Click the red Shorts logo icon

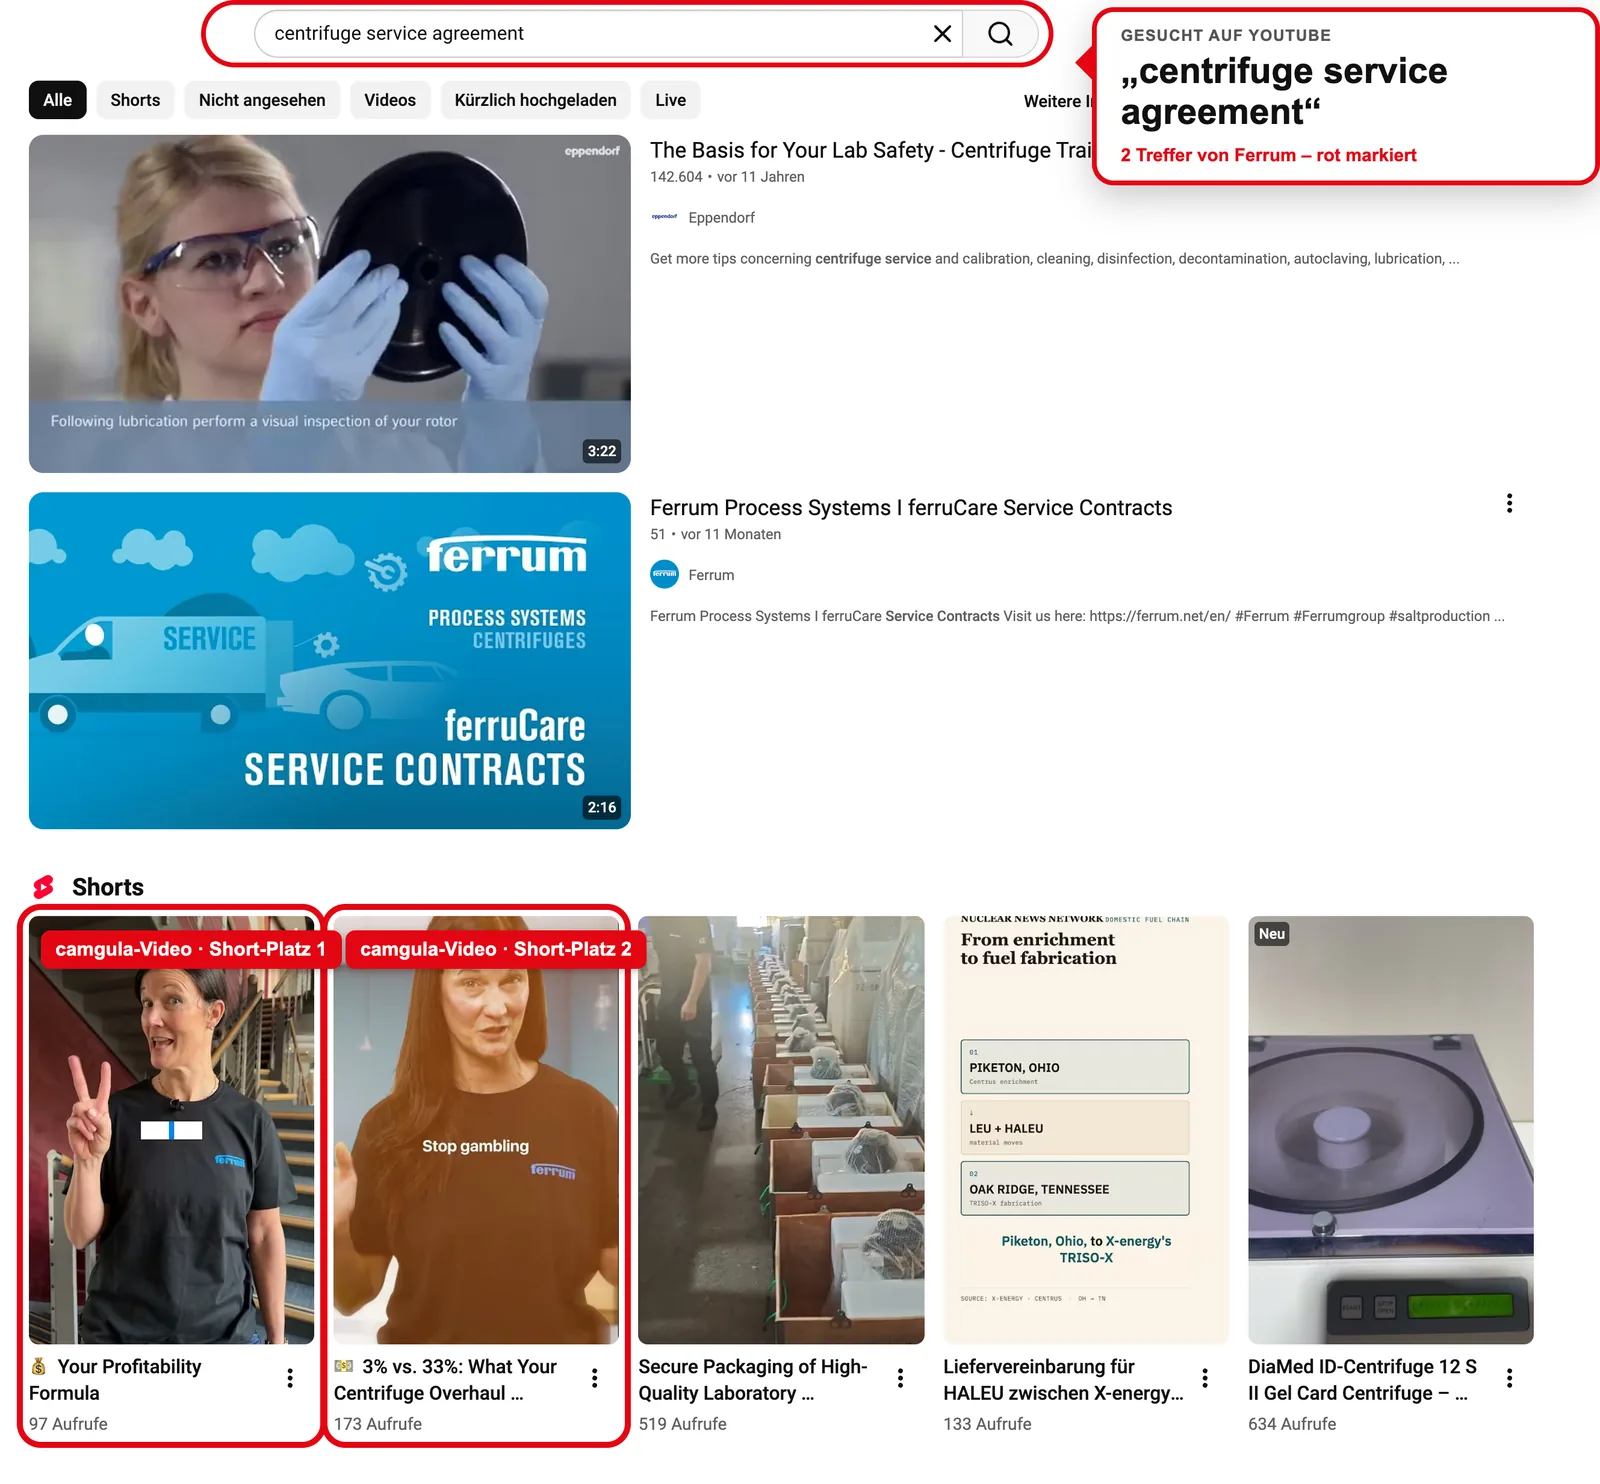(44, 887)
